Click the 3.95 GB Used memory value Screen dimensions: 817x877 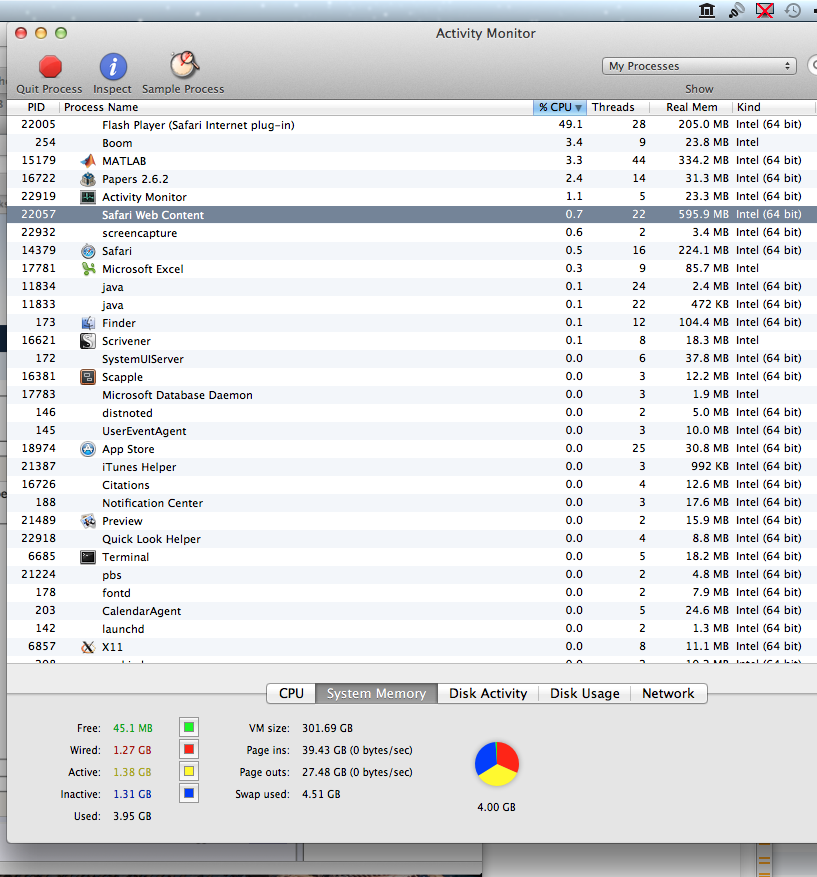[x=132, y=816]
